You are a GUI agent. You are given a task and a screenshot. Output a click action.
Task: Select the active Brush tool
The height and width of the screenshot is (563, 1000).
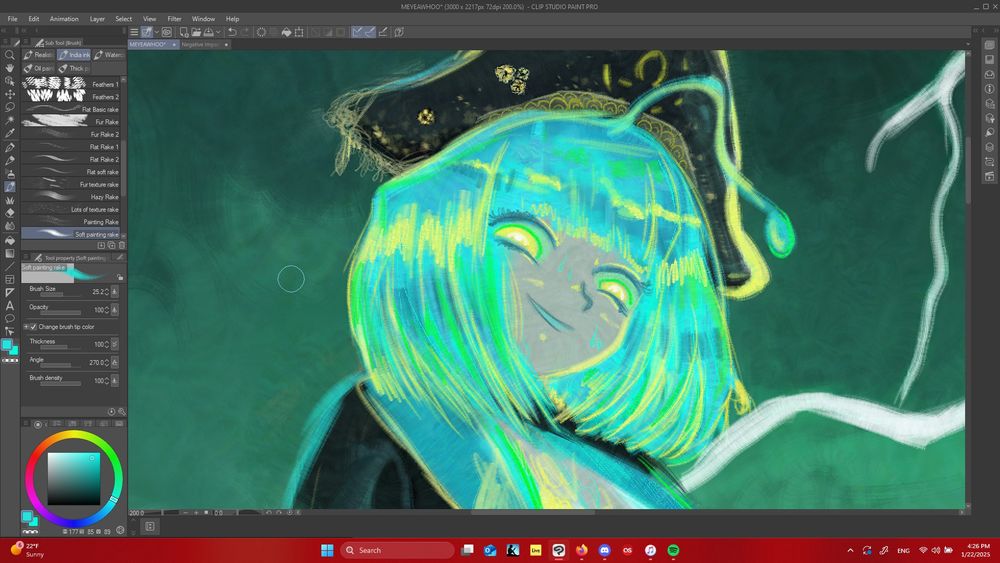[x=10, y=187]
